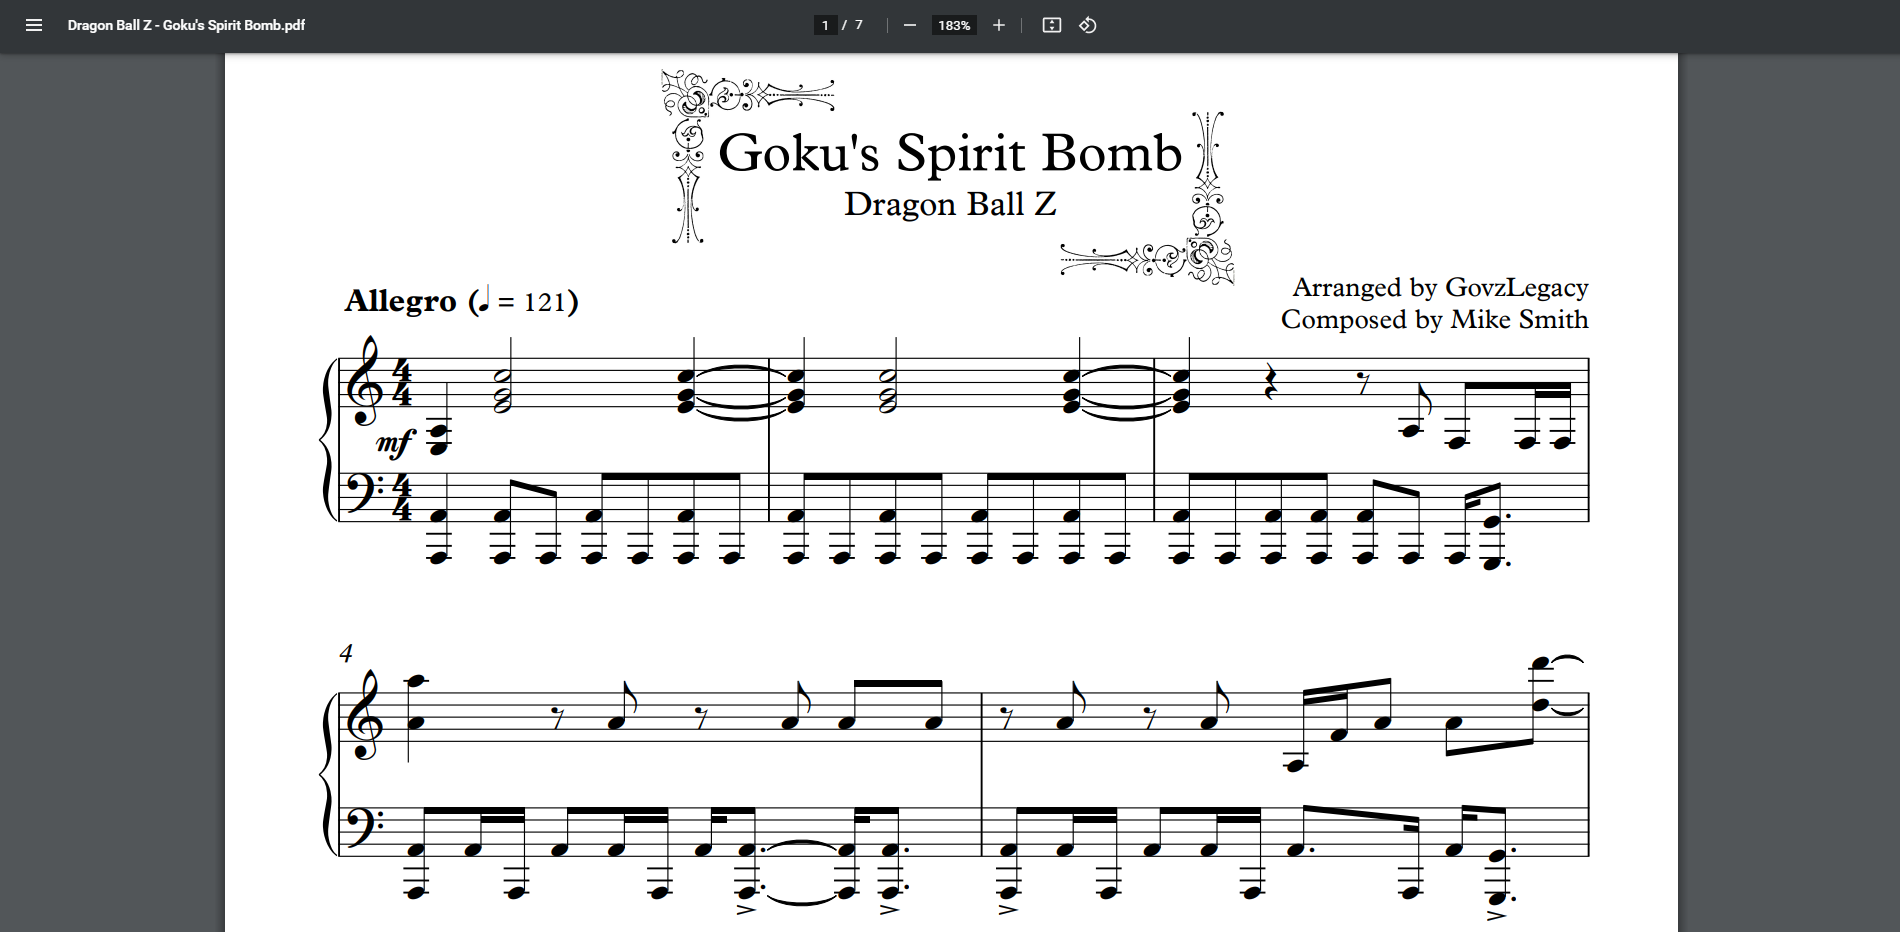Click the fit to page icon
The height and width of the screenshot is (932, 1900).
tap(1051, 25)
